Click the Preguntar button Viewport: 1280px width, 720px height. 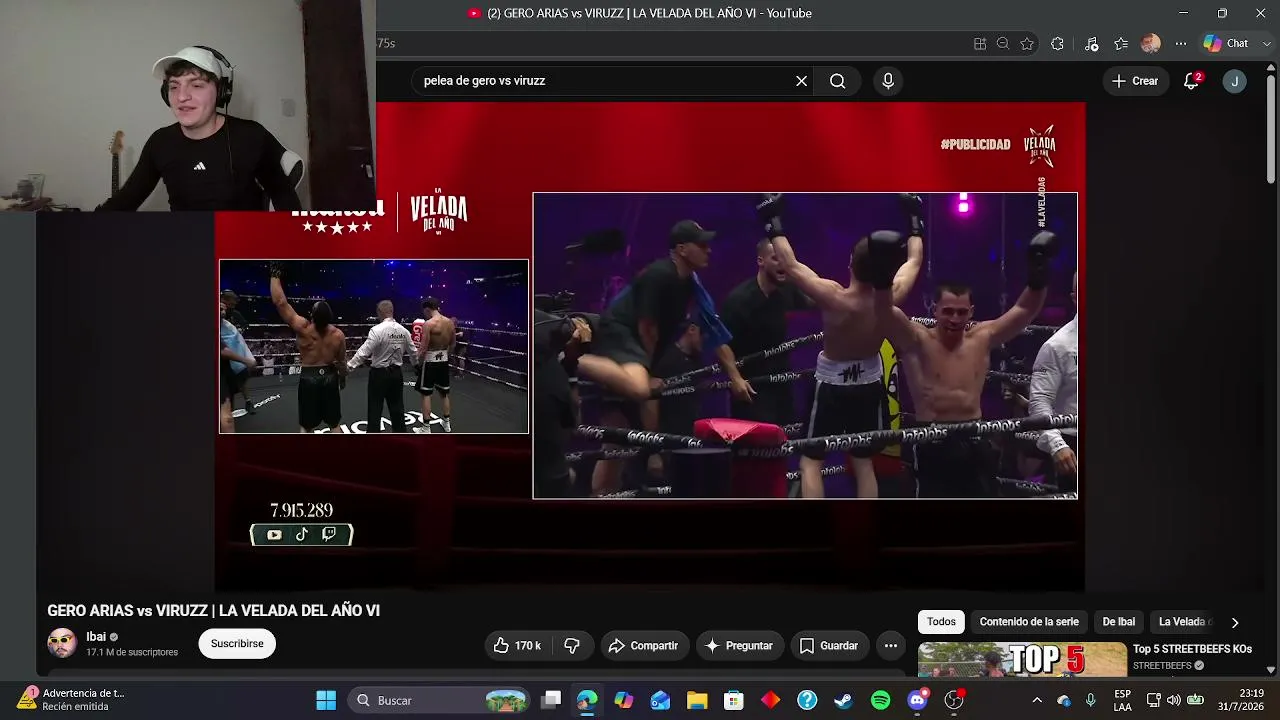click(739, 646)
